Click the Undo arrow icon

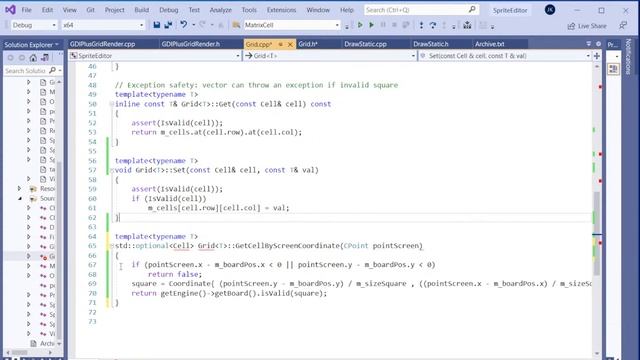coord(184,25)
